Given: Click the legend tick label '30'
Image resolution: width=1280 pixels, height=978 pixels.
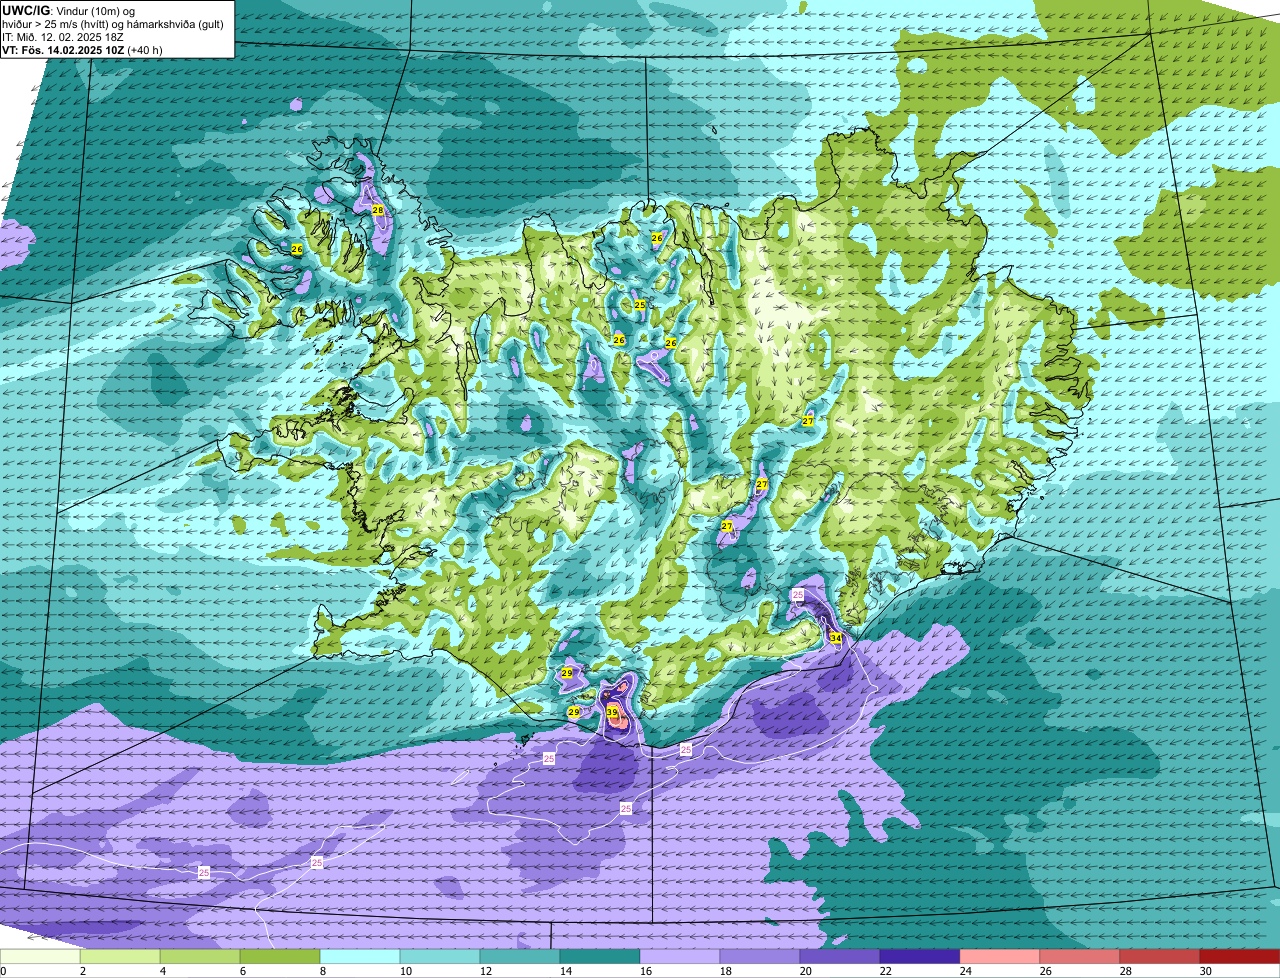Looking at the screenshot, I should 1206,971.
